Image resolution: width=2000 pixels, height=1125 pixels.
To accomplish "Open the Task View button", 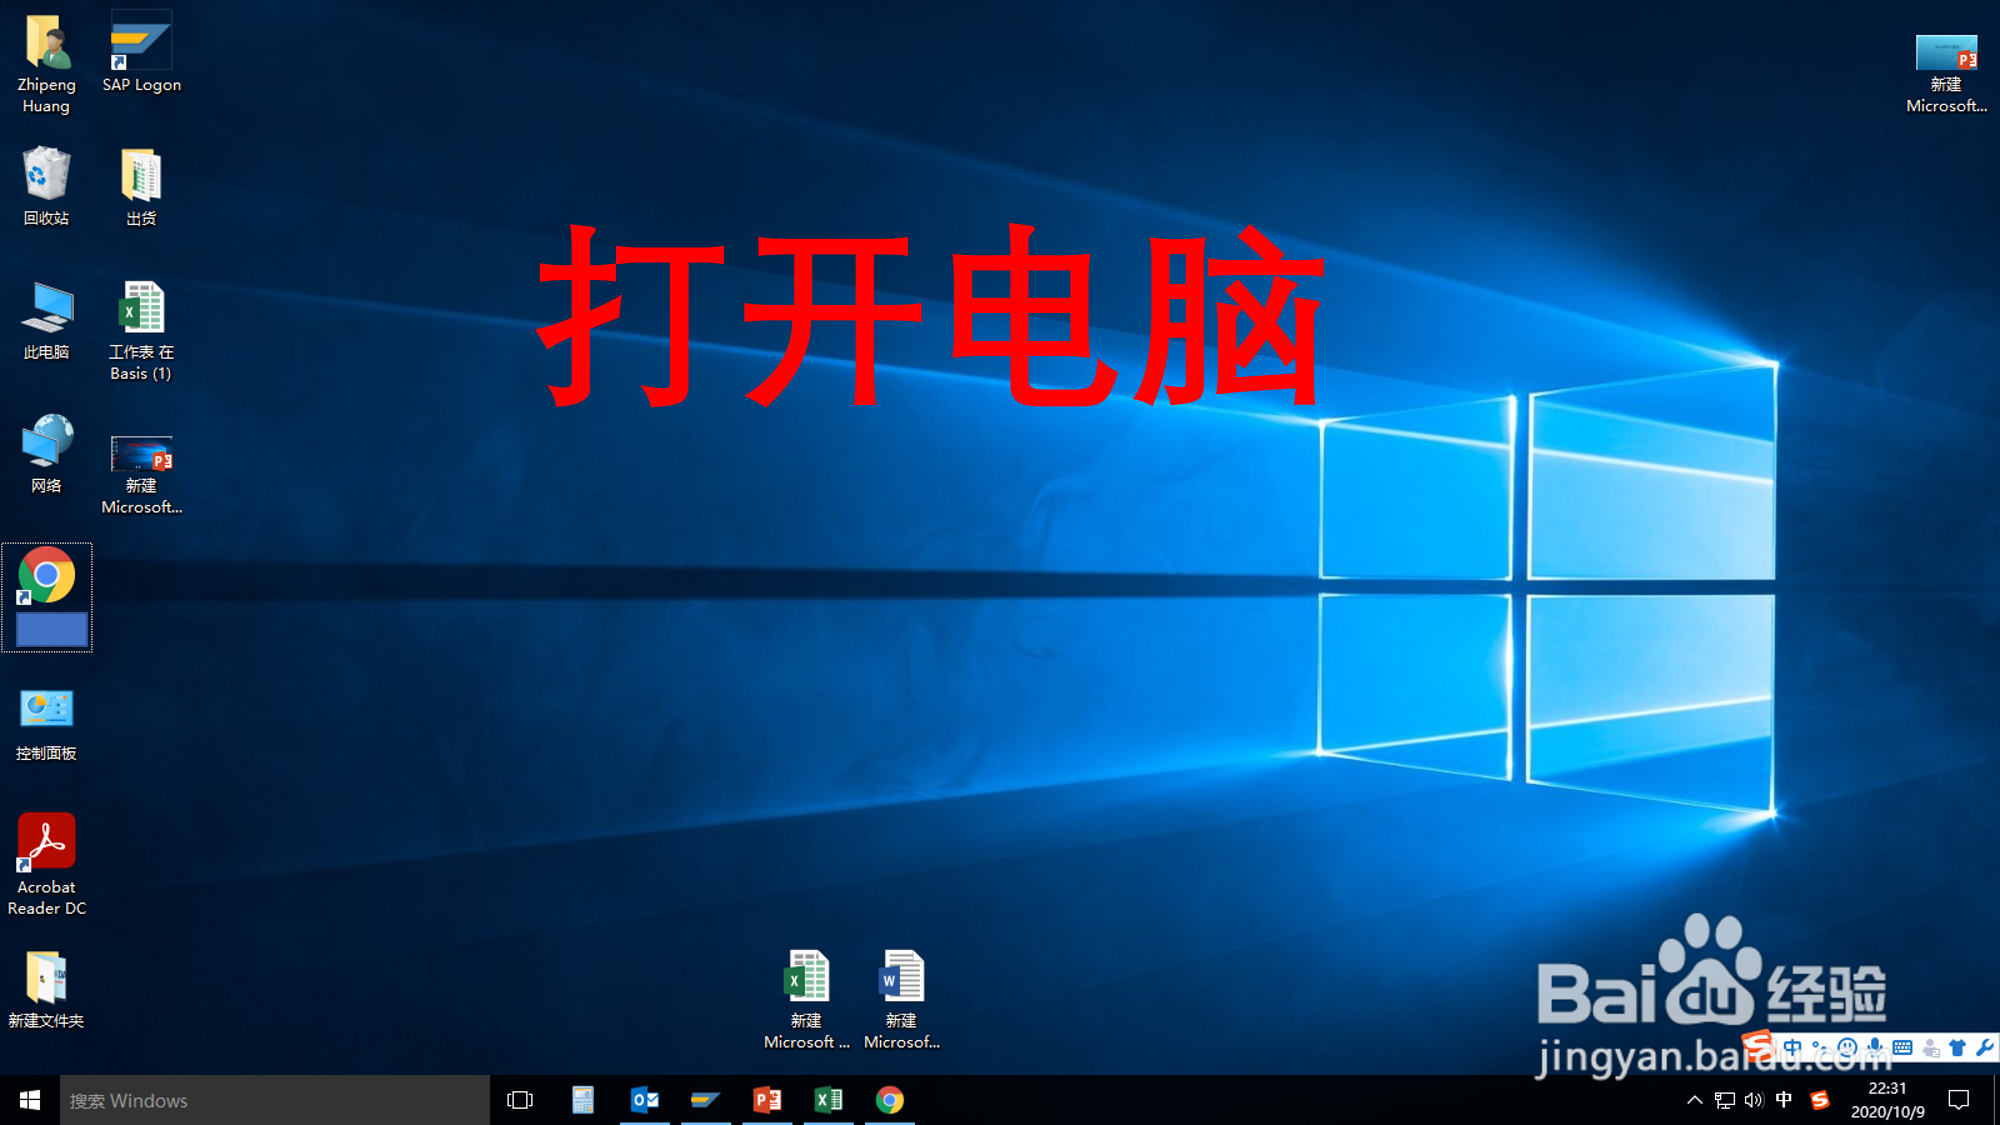I will 520,1100.
